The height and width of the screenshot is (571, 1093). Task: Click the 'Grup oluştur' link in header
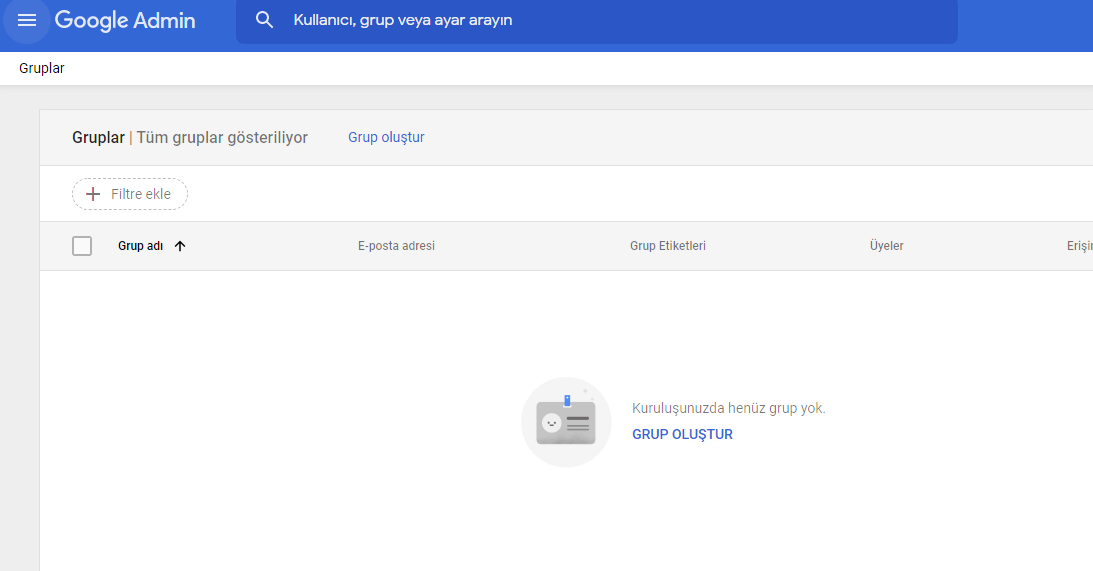[x=386, y=137]
